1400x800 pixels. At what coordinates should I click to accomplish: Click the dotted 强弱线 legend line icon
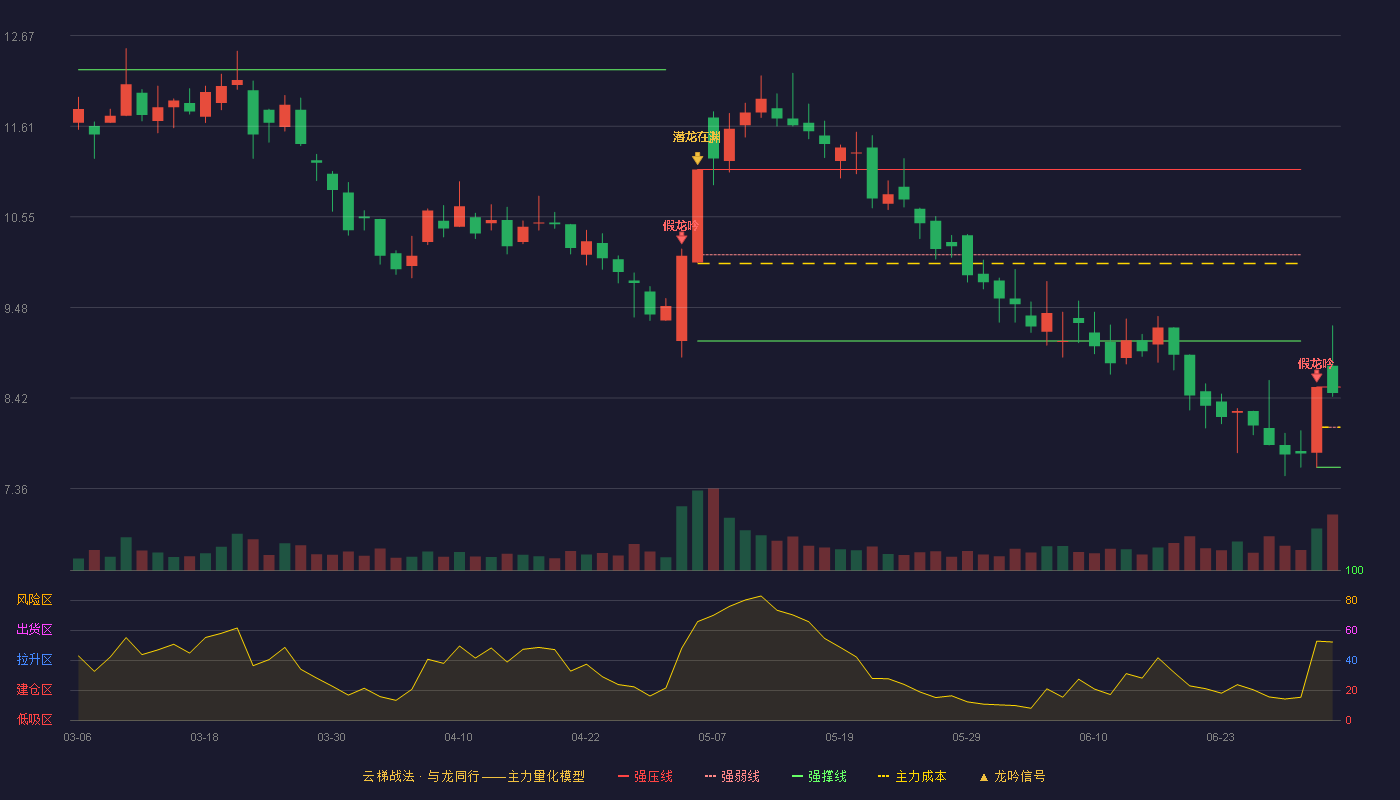(710, 777)
